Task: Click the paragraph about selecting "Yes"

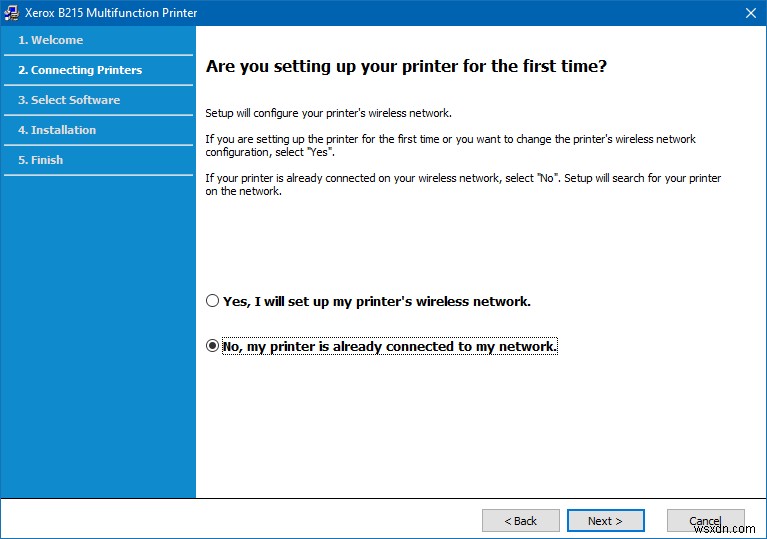Action: [450, 145]
